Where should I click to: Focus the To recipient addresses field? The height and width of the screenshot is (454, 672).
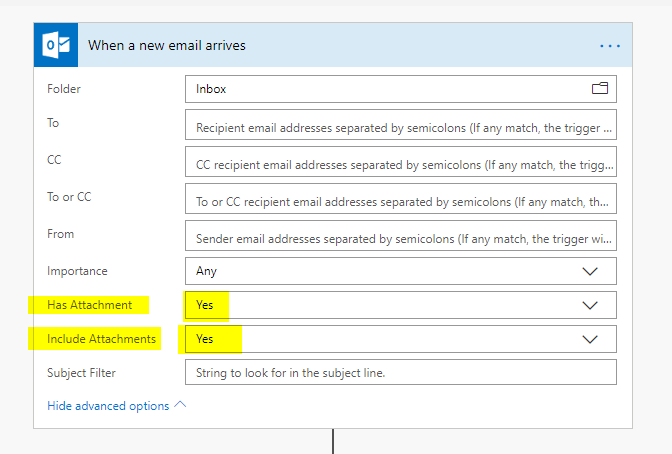coord(400,127)
